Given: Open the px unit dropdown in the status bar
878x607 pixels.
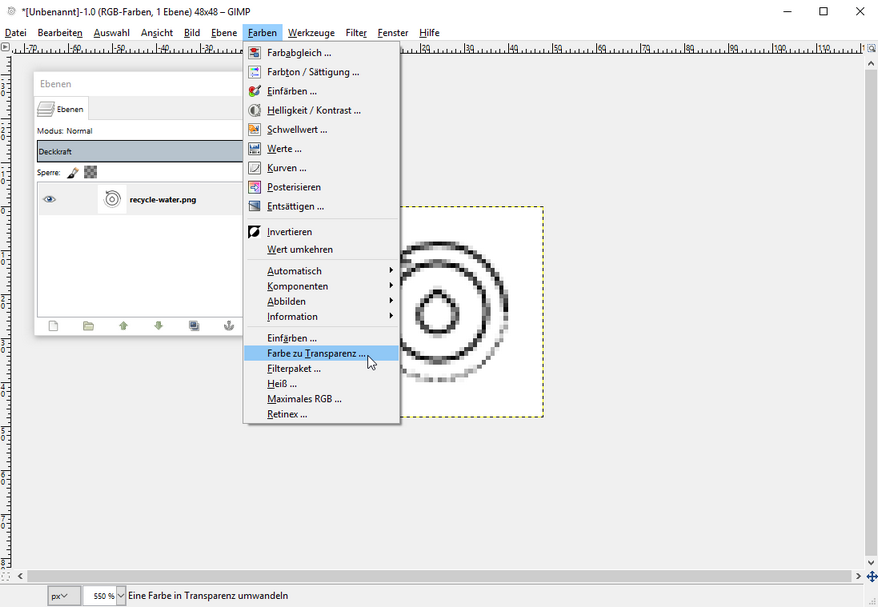Looking at the screenshot, I should [63, 595].
